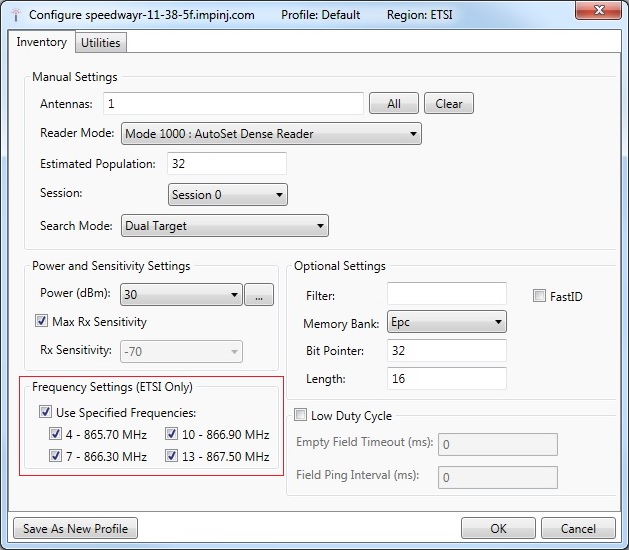Clear the antennas list
This screenshot has height=550, width=629.
click(x=448, y=104)
